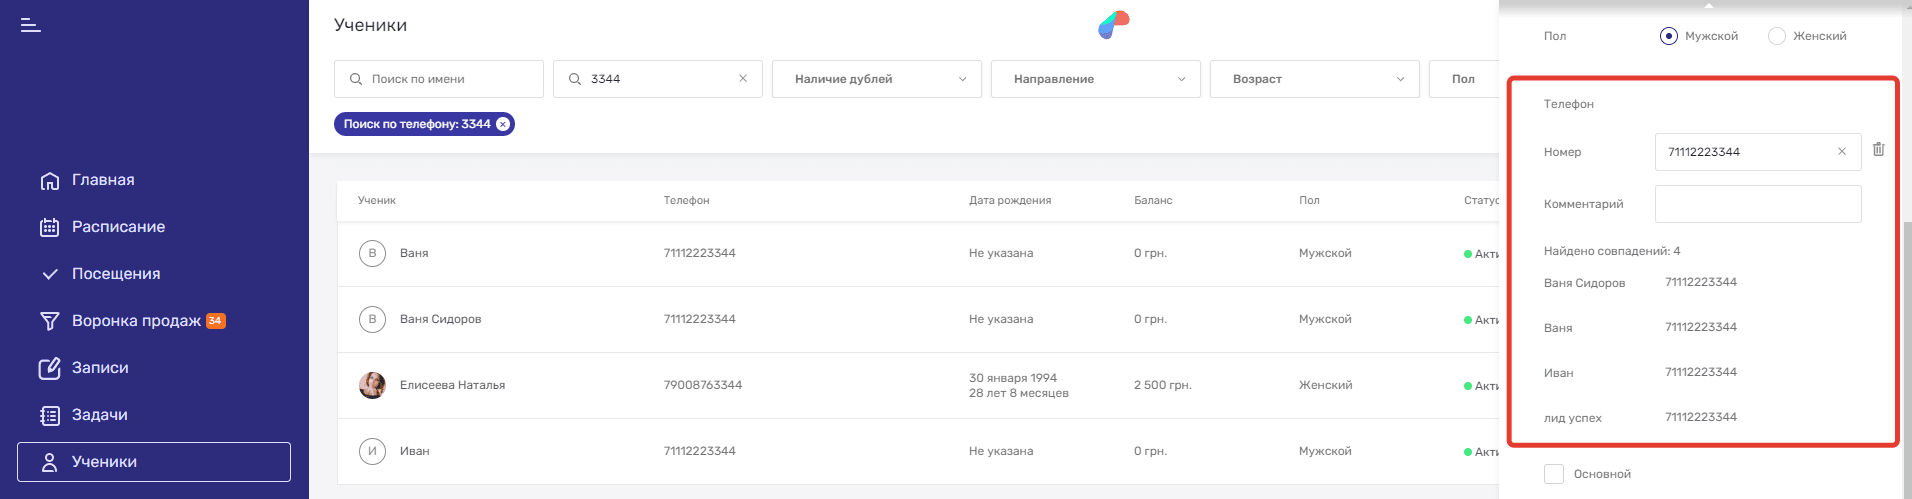The image size is (1912, 499).
Task: Clear the phone search field 3344
Action: (x=743, y=79)
